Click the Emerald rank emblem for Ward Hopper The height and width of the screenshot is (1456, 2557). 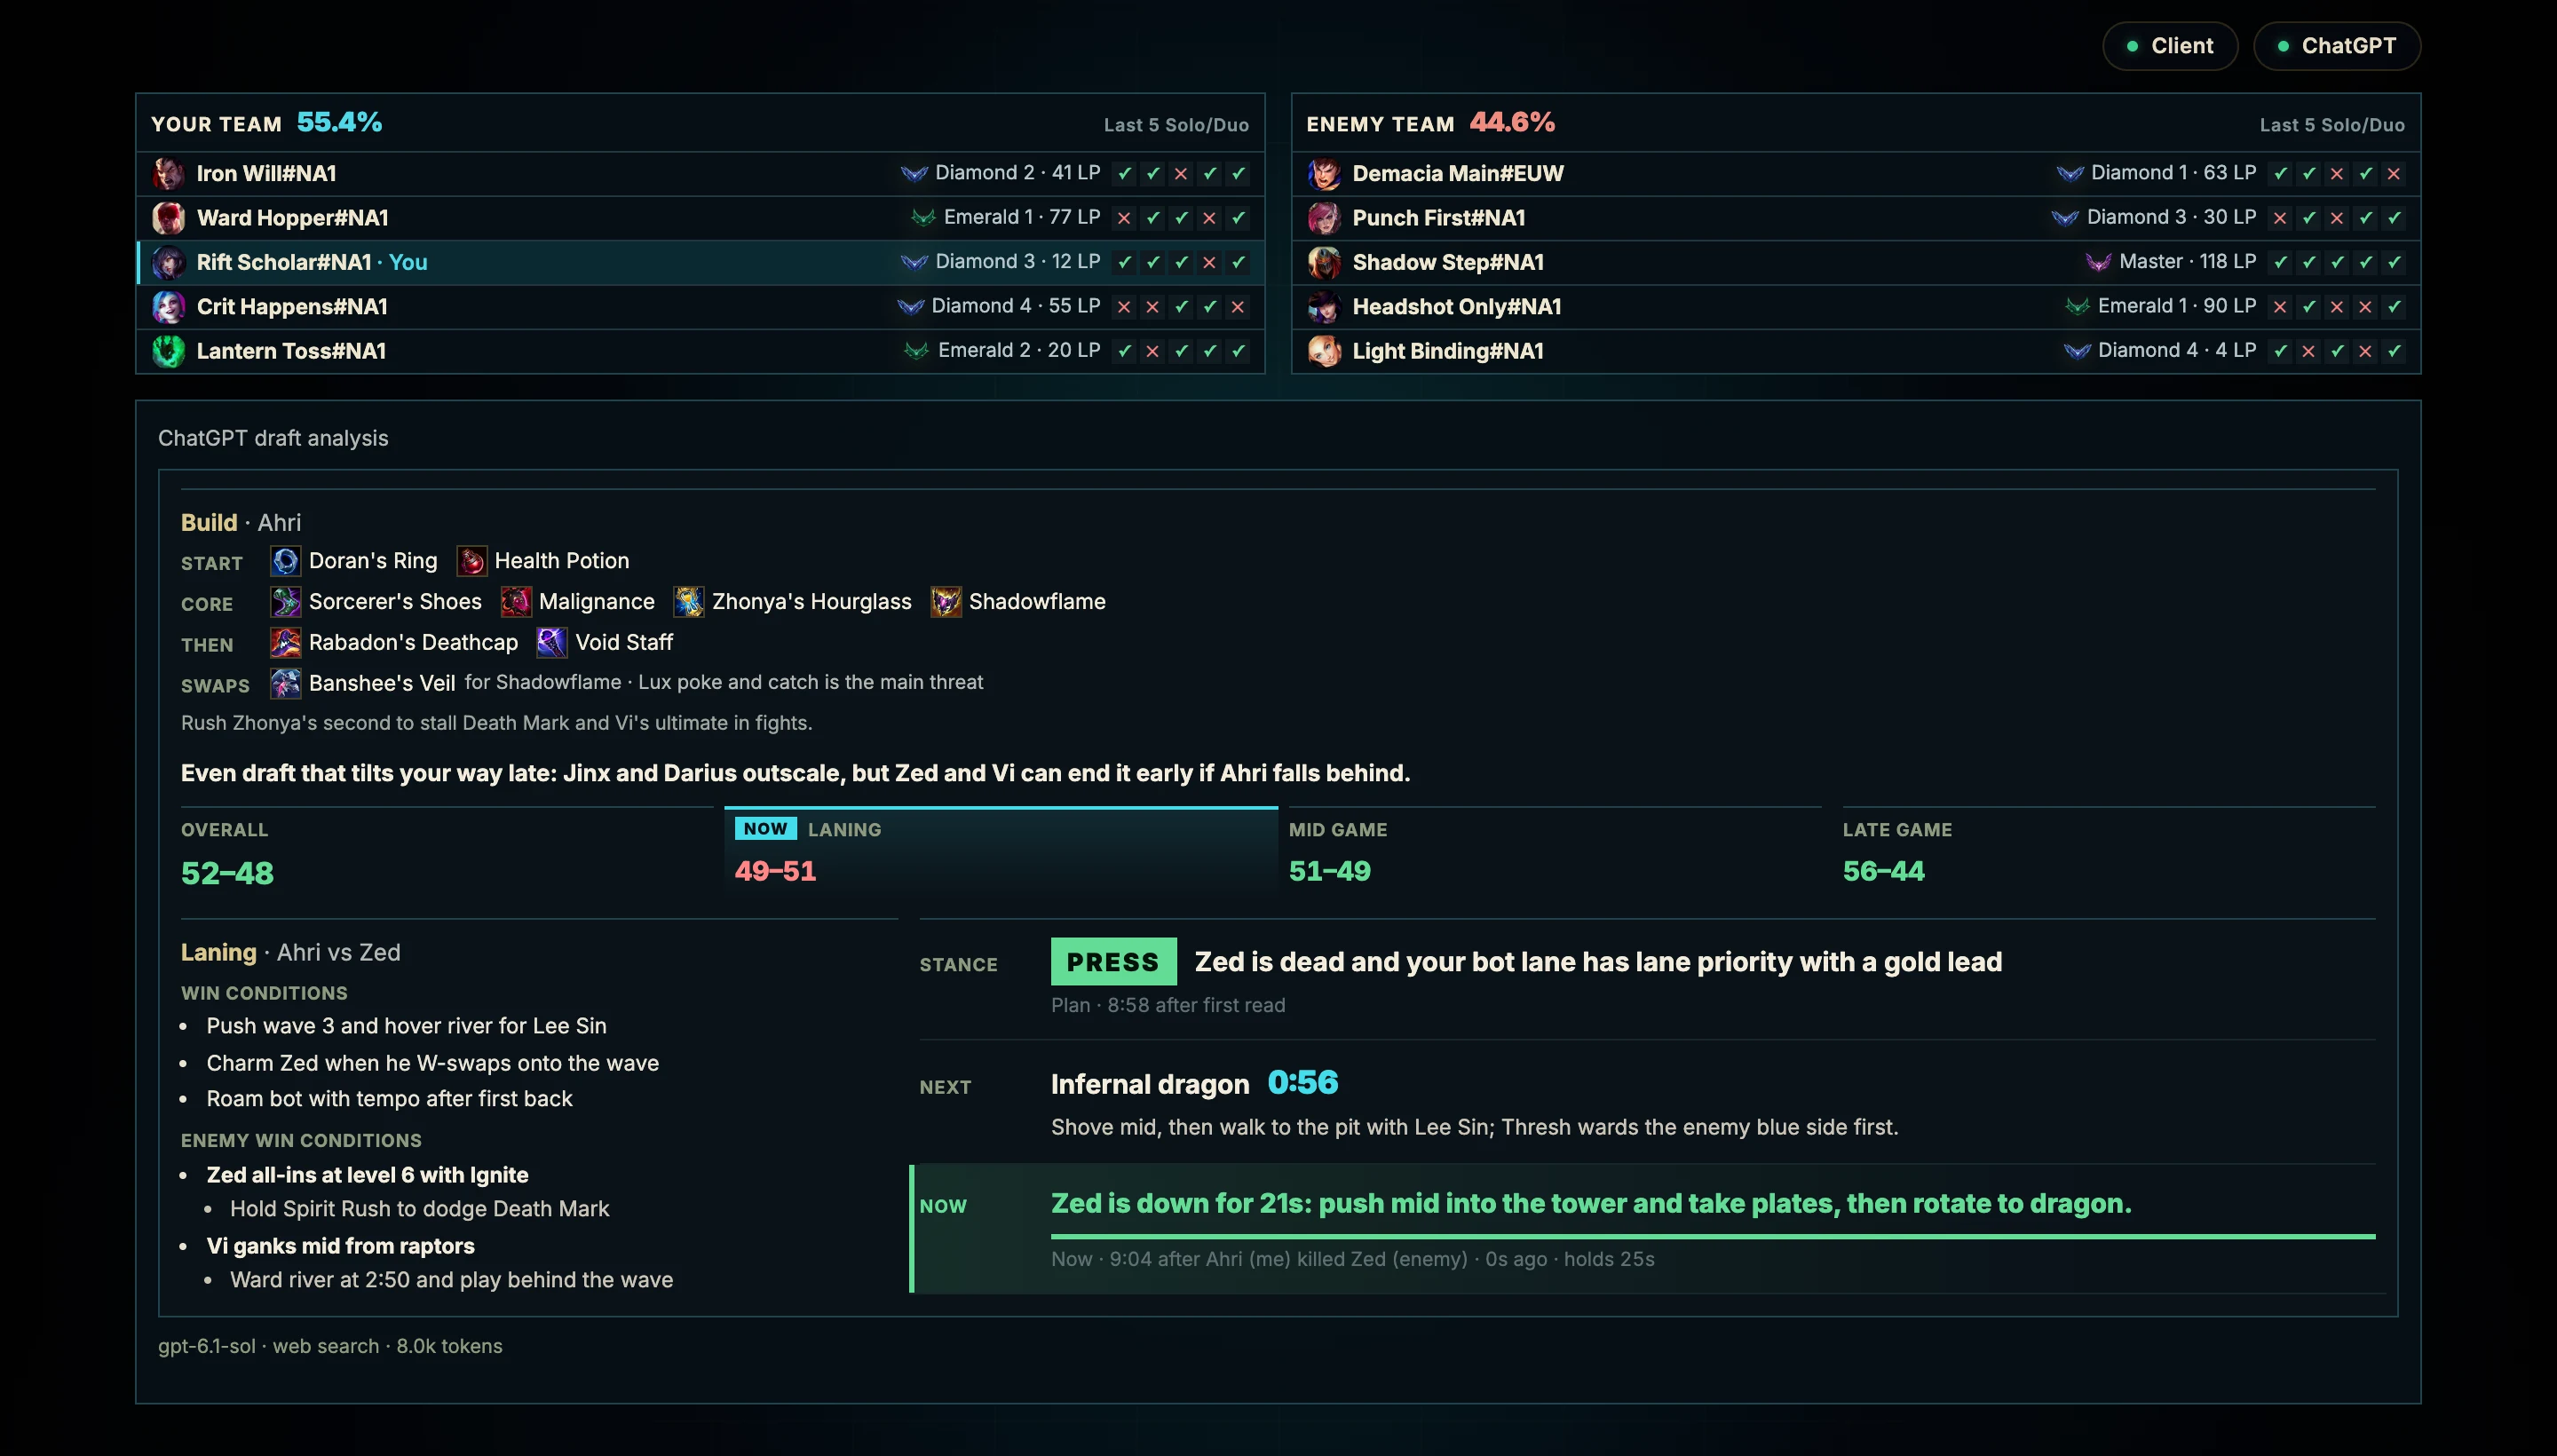923,218
